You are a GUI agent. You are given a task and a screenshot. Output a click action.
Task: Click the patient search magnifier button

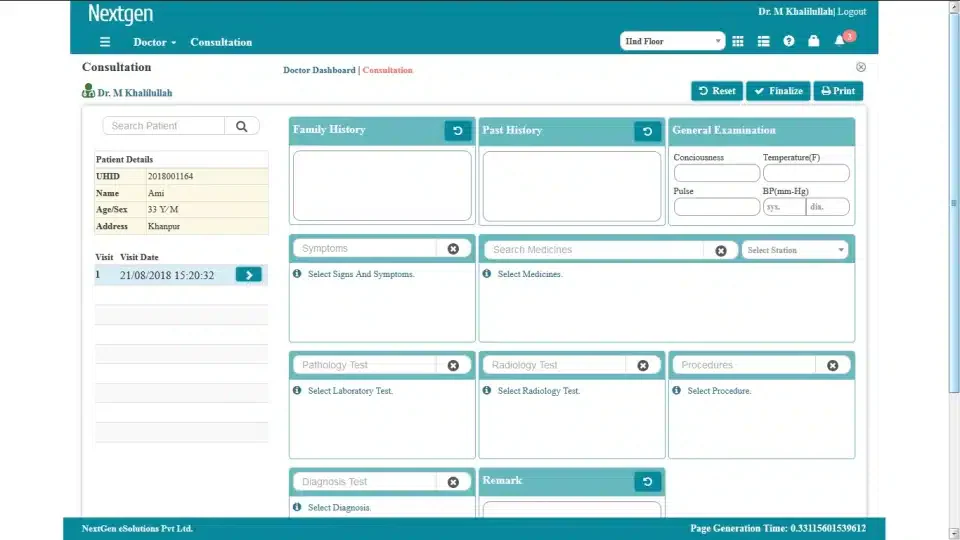pyautogui.click(x=242, y=126)
